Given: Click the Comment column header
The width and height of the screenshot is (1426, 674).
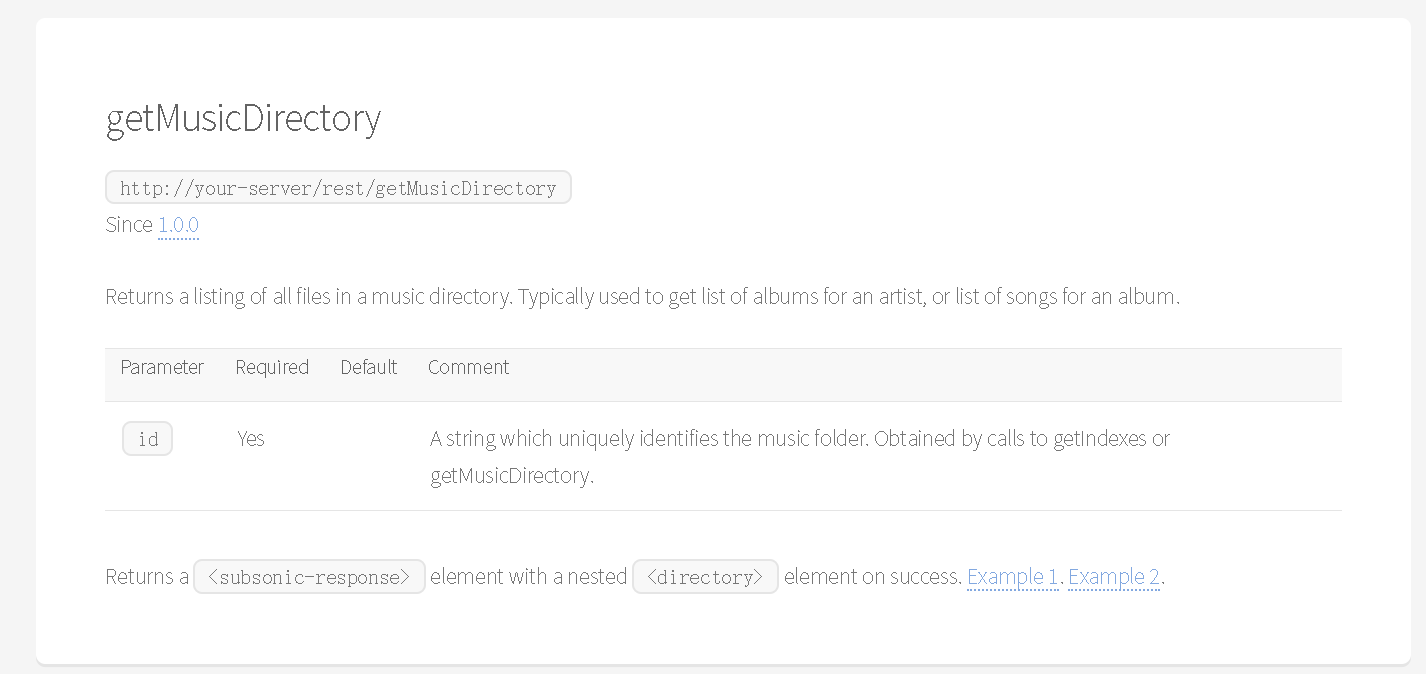Looking at the screenshot, I should pos(469,367).
